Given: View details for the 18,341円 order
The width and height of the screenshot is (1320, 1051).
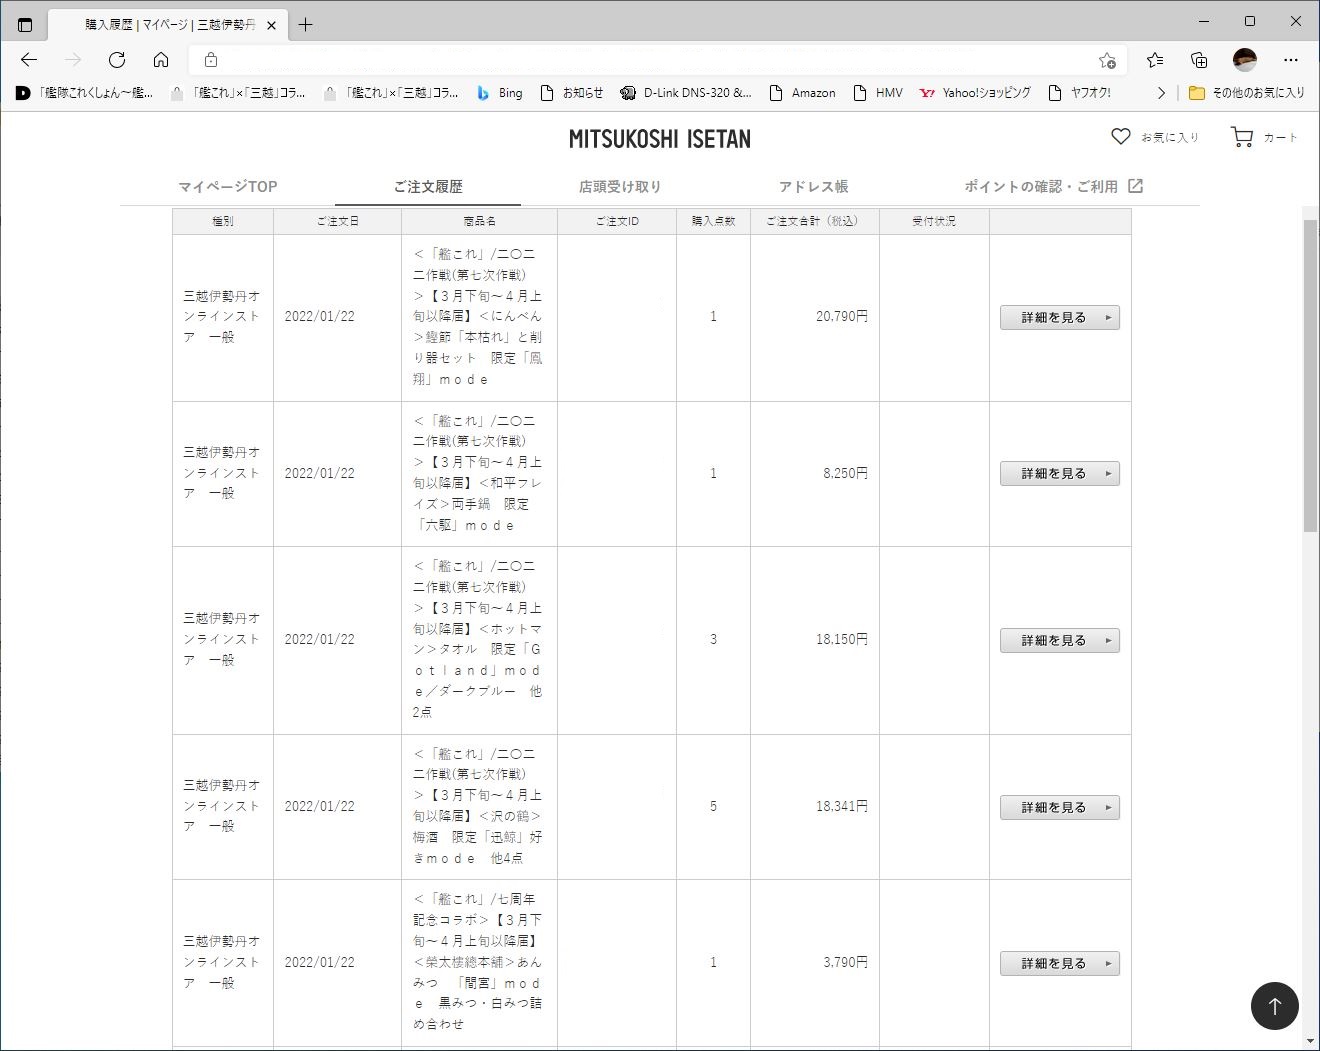Looking at the screenshot, I should pos(1060,808).
